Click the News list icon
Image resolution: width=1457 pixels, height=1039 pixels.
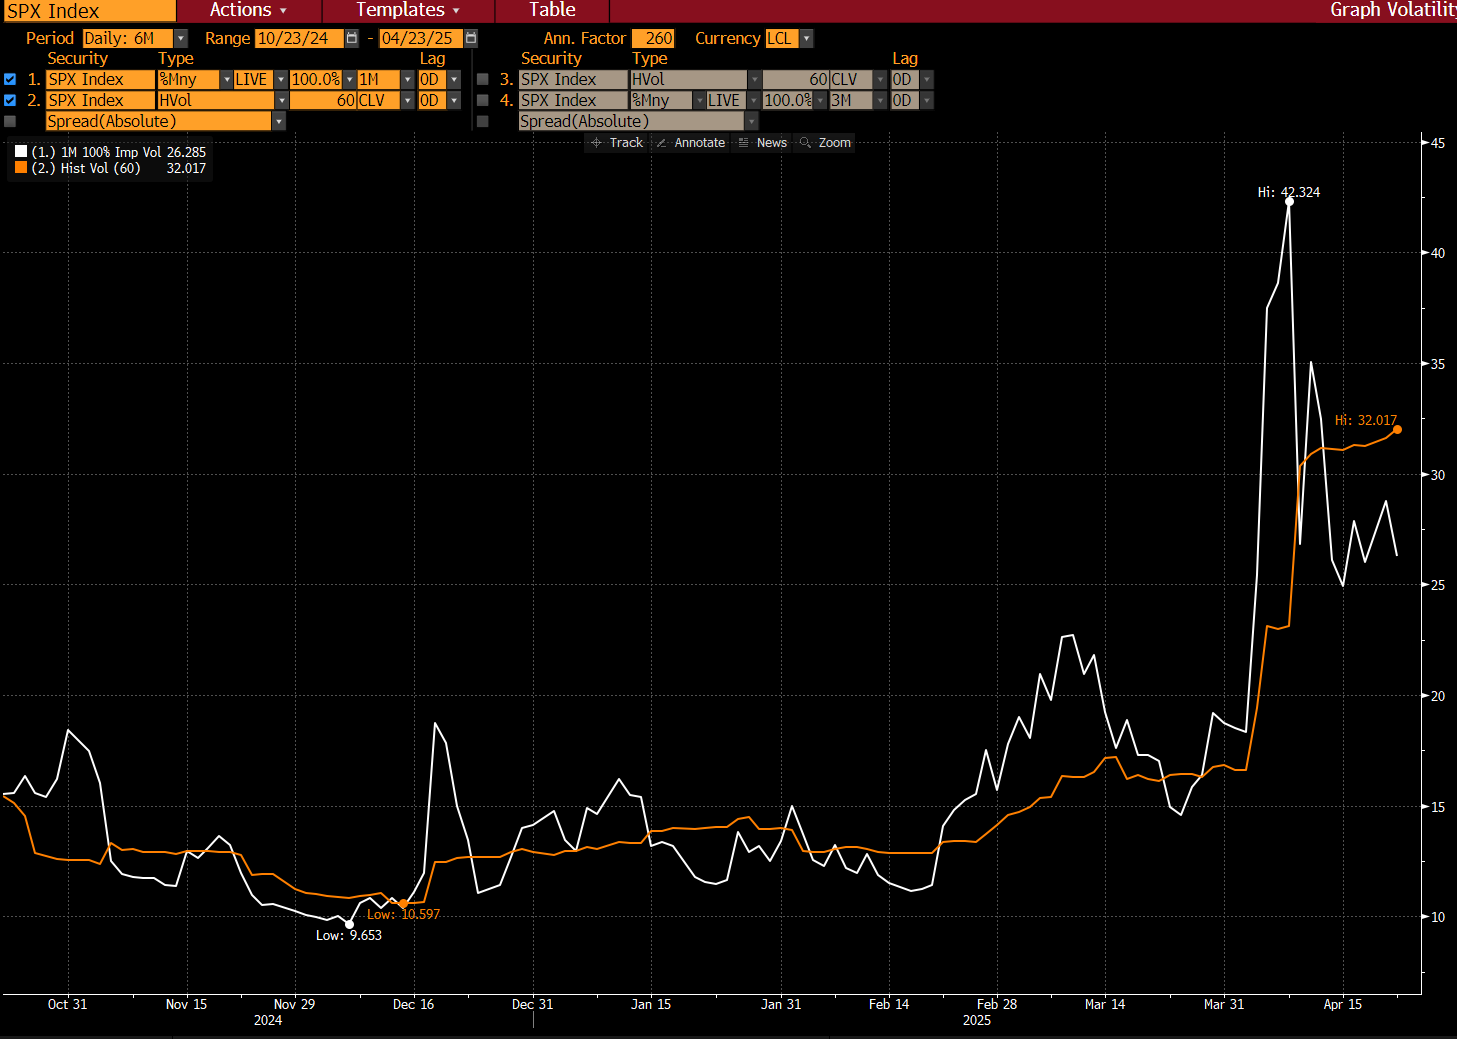[x=743, y=143]
